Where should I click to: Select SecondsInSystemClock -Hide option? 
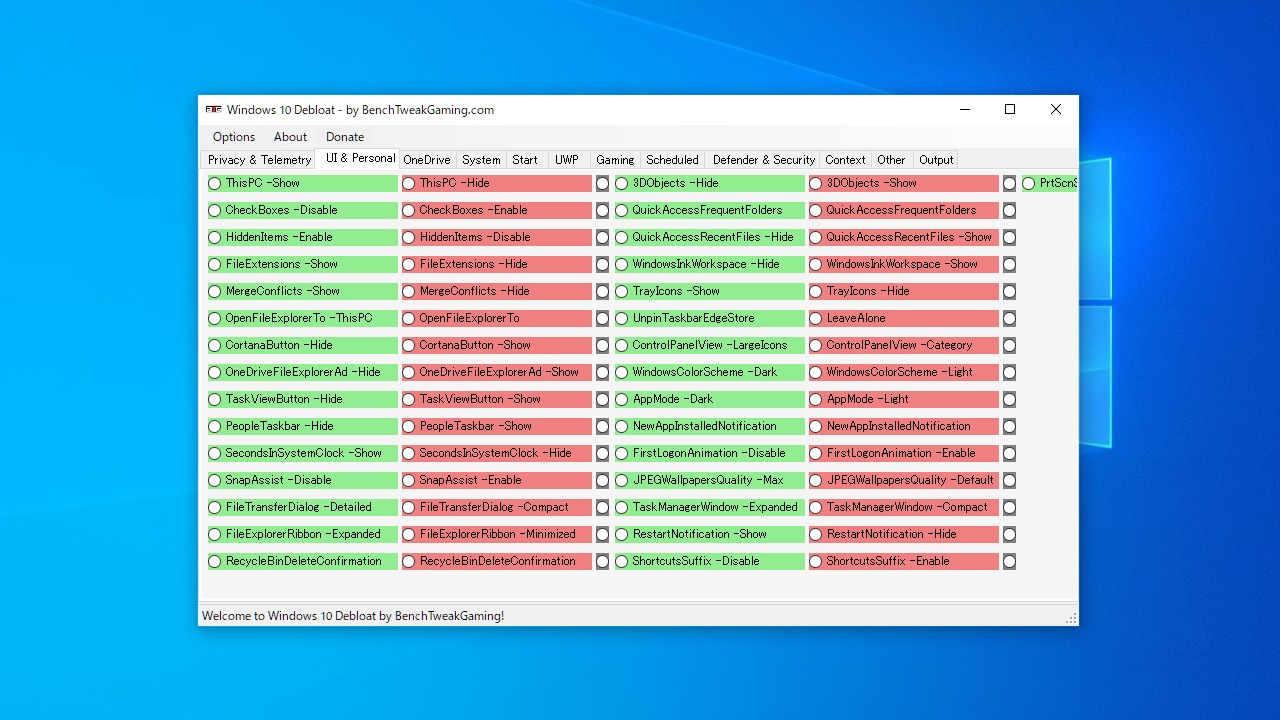click(496, 454)
